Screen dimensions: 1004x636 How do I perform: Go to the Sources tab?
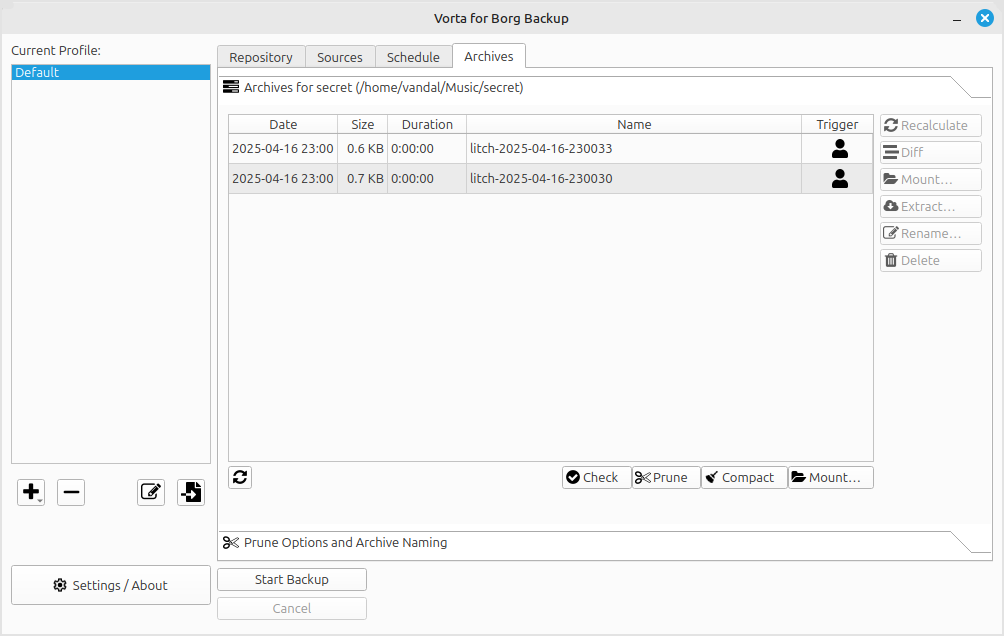tap(340, 57)
